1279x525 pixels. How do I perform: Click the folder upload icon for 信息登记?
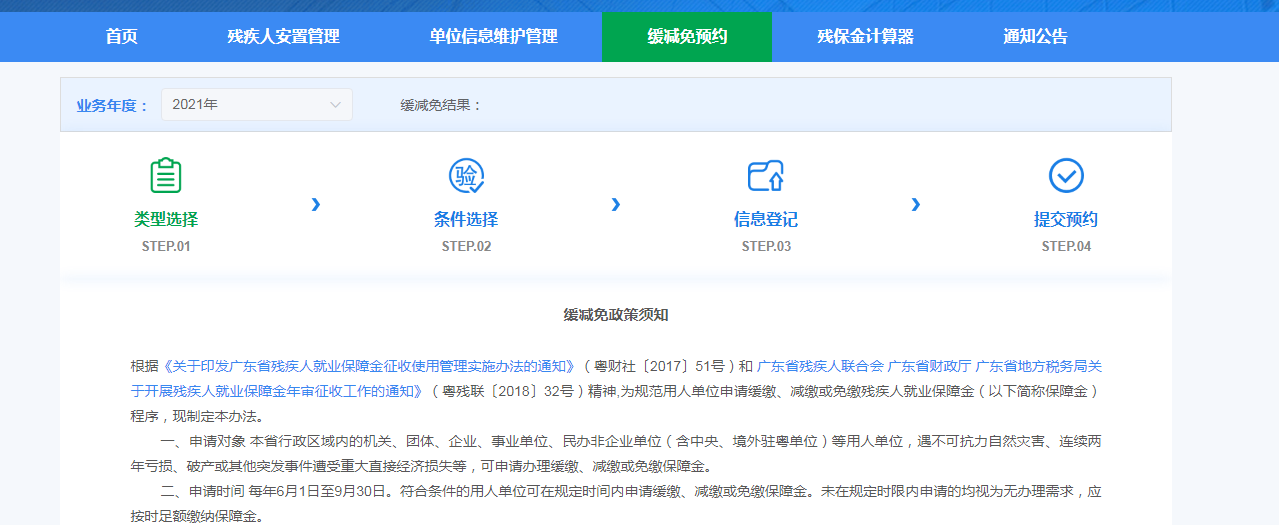pyautogui.click(x=766, y=176)
